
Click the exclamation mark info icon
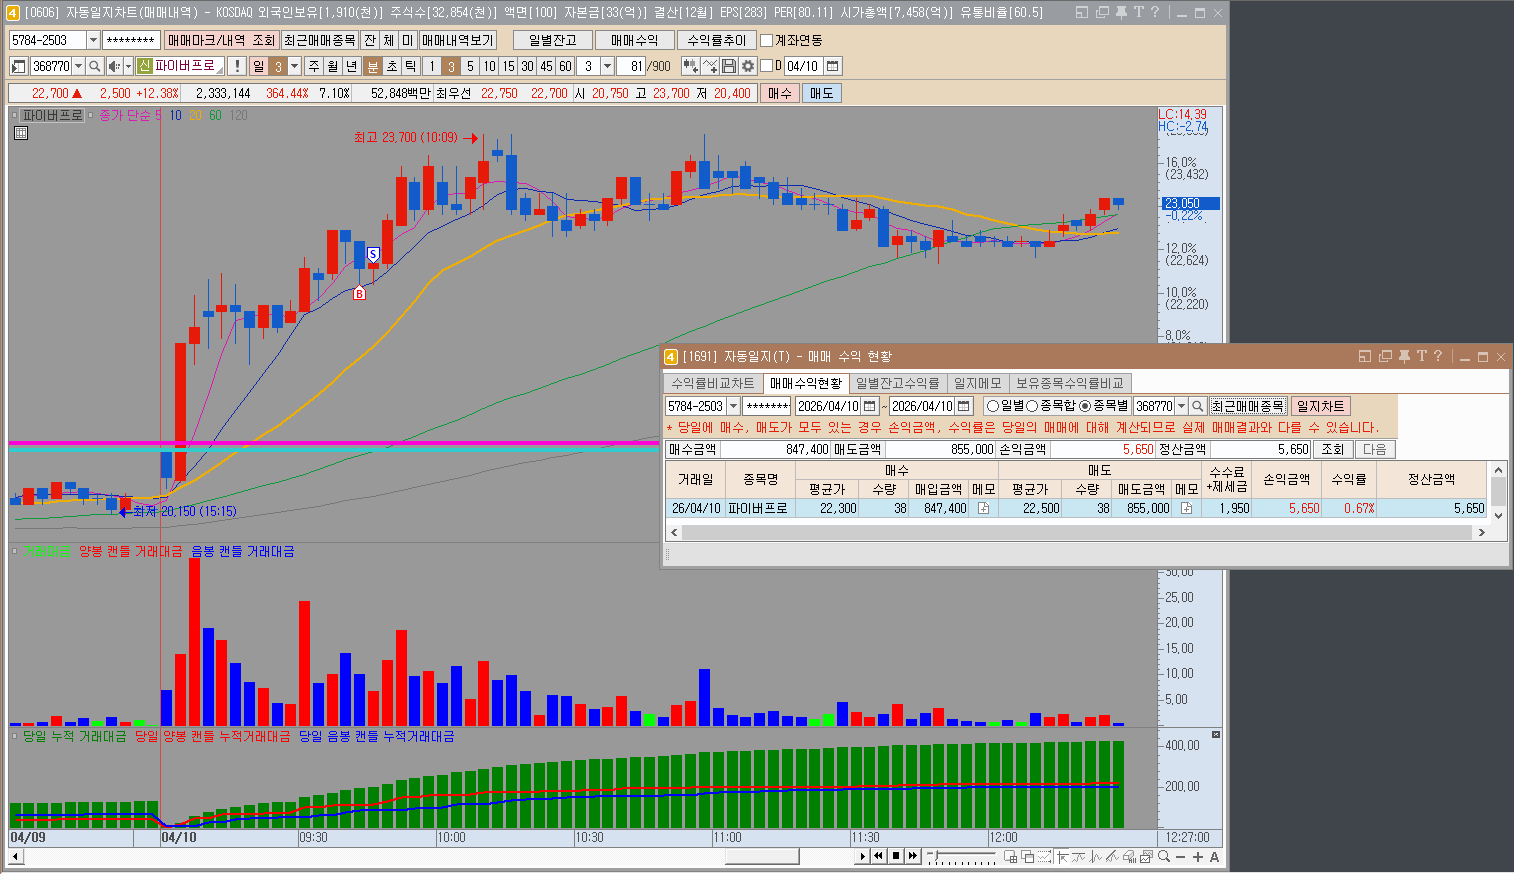[237, 66]
